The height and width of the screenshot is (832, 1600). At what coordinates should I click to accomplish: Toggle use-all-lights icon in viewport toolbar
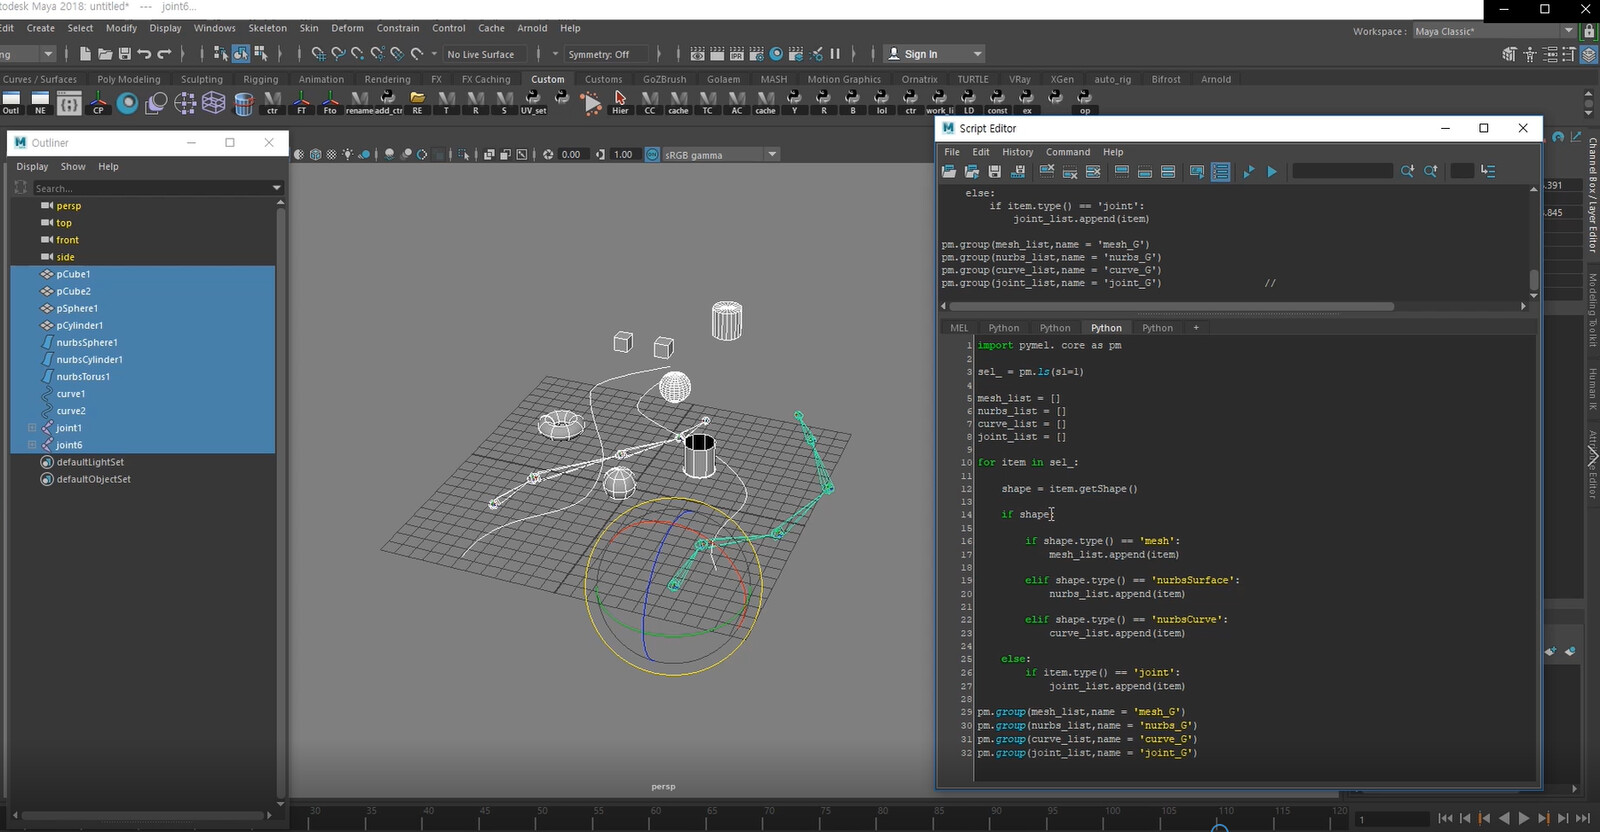(x=347, y=155)
